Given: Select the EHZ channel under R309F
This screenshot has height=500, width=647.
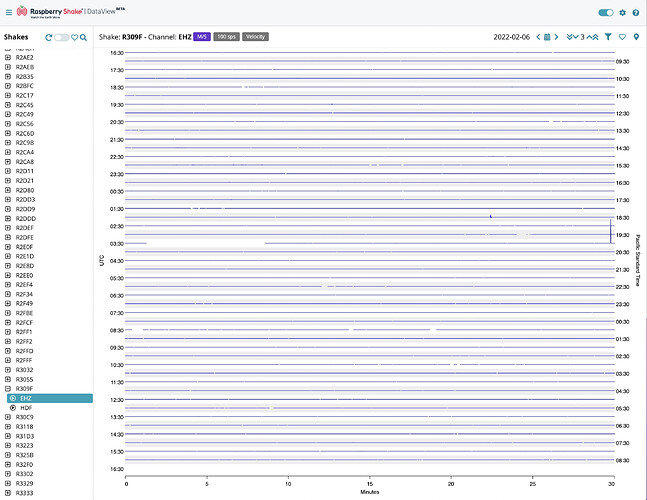Looking at the screenshot, I should click(x=50, y=398).
